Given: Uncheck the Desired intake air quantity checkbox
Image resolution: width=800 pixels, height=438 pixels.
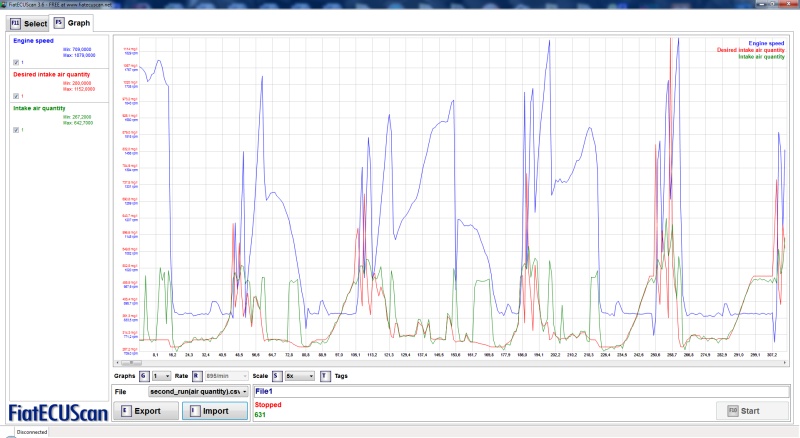Looking at the screenshot, I should click(x=15, y=96).
